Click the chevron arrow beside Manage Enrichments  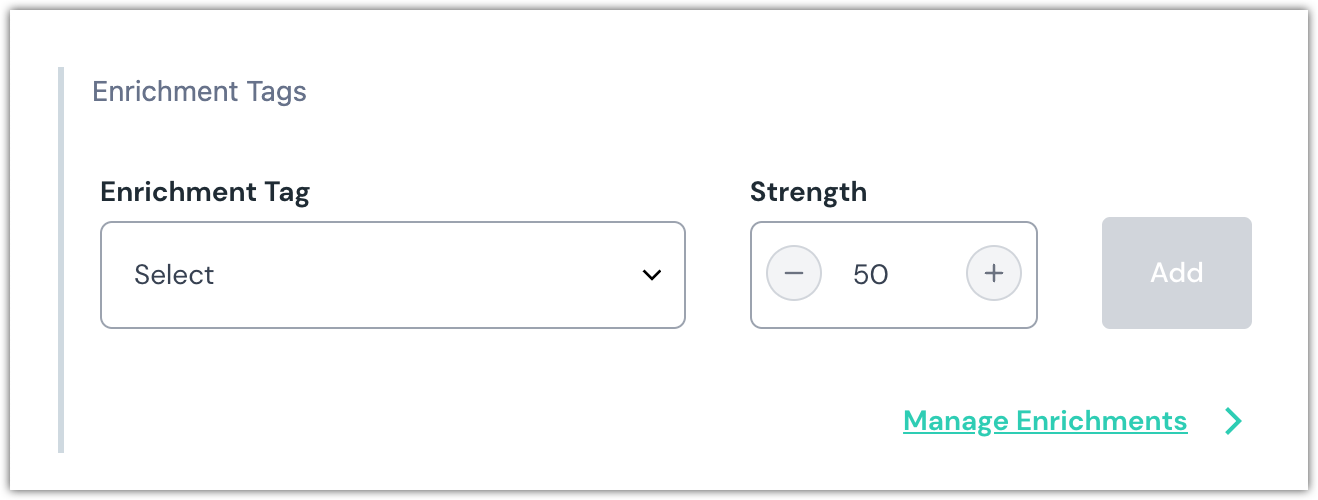tap(1233, 421)
